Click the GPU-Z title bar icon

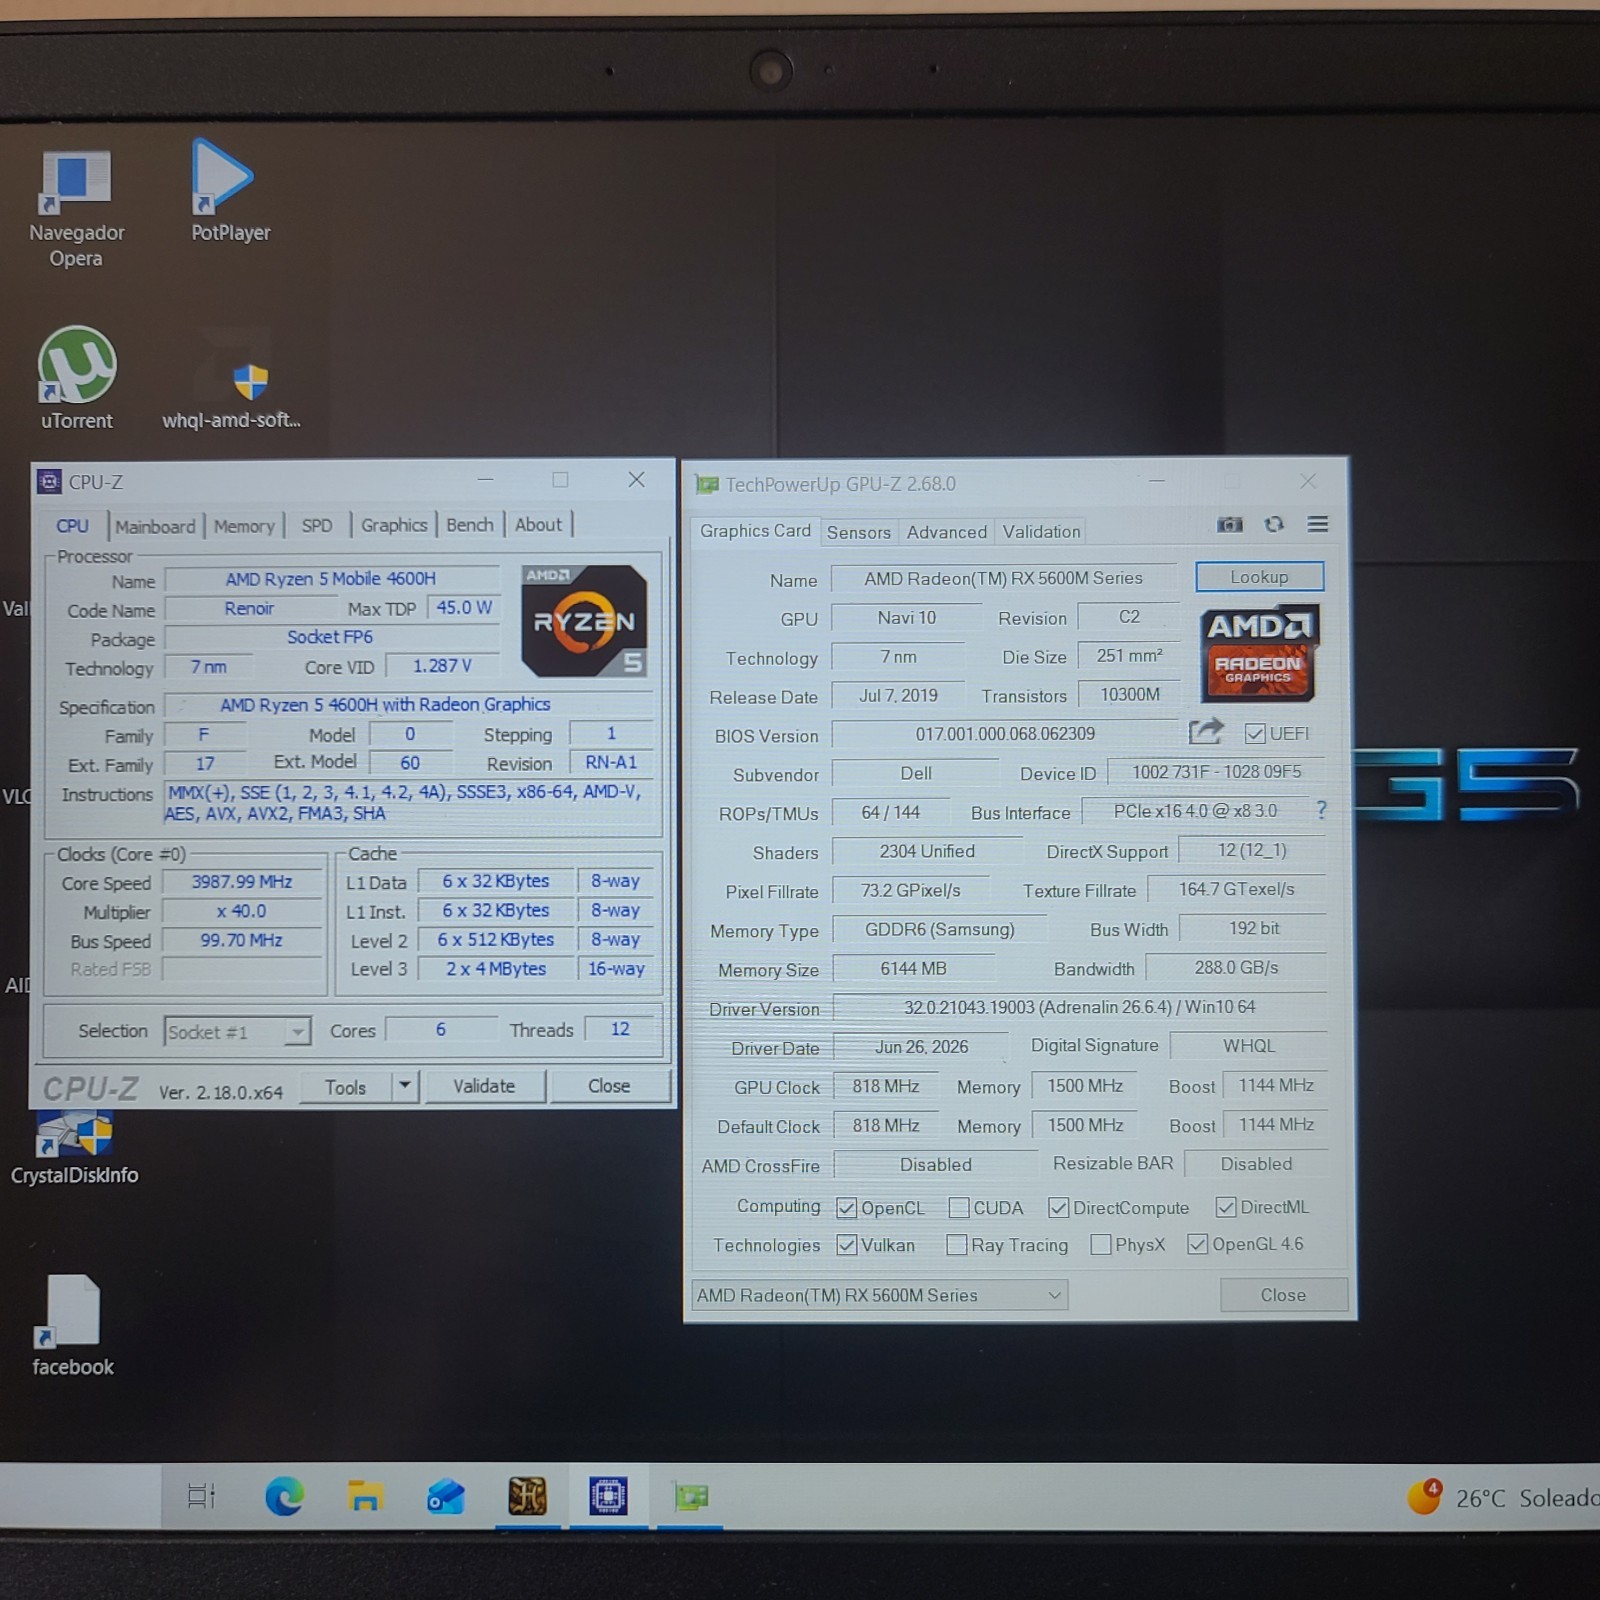coord(707,485)
